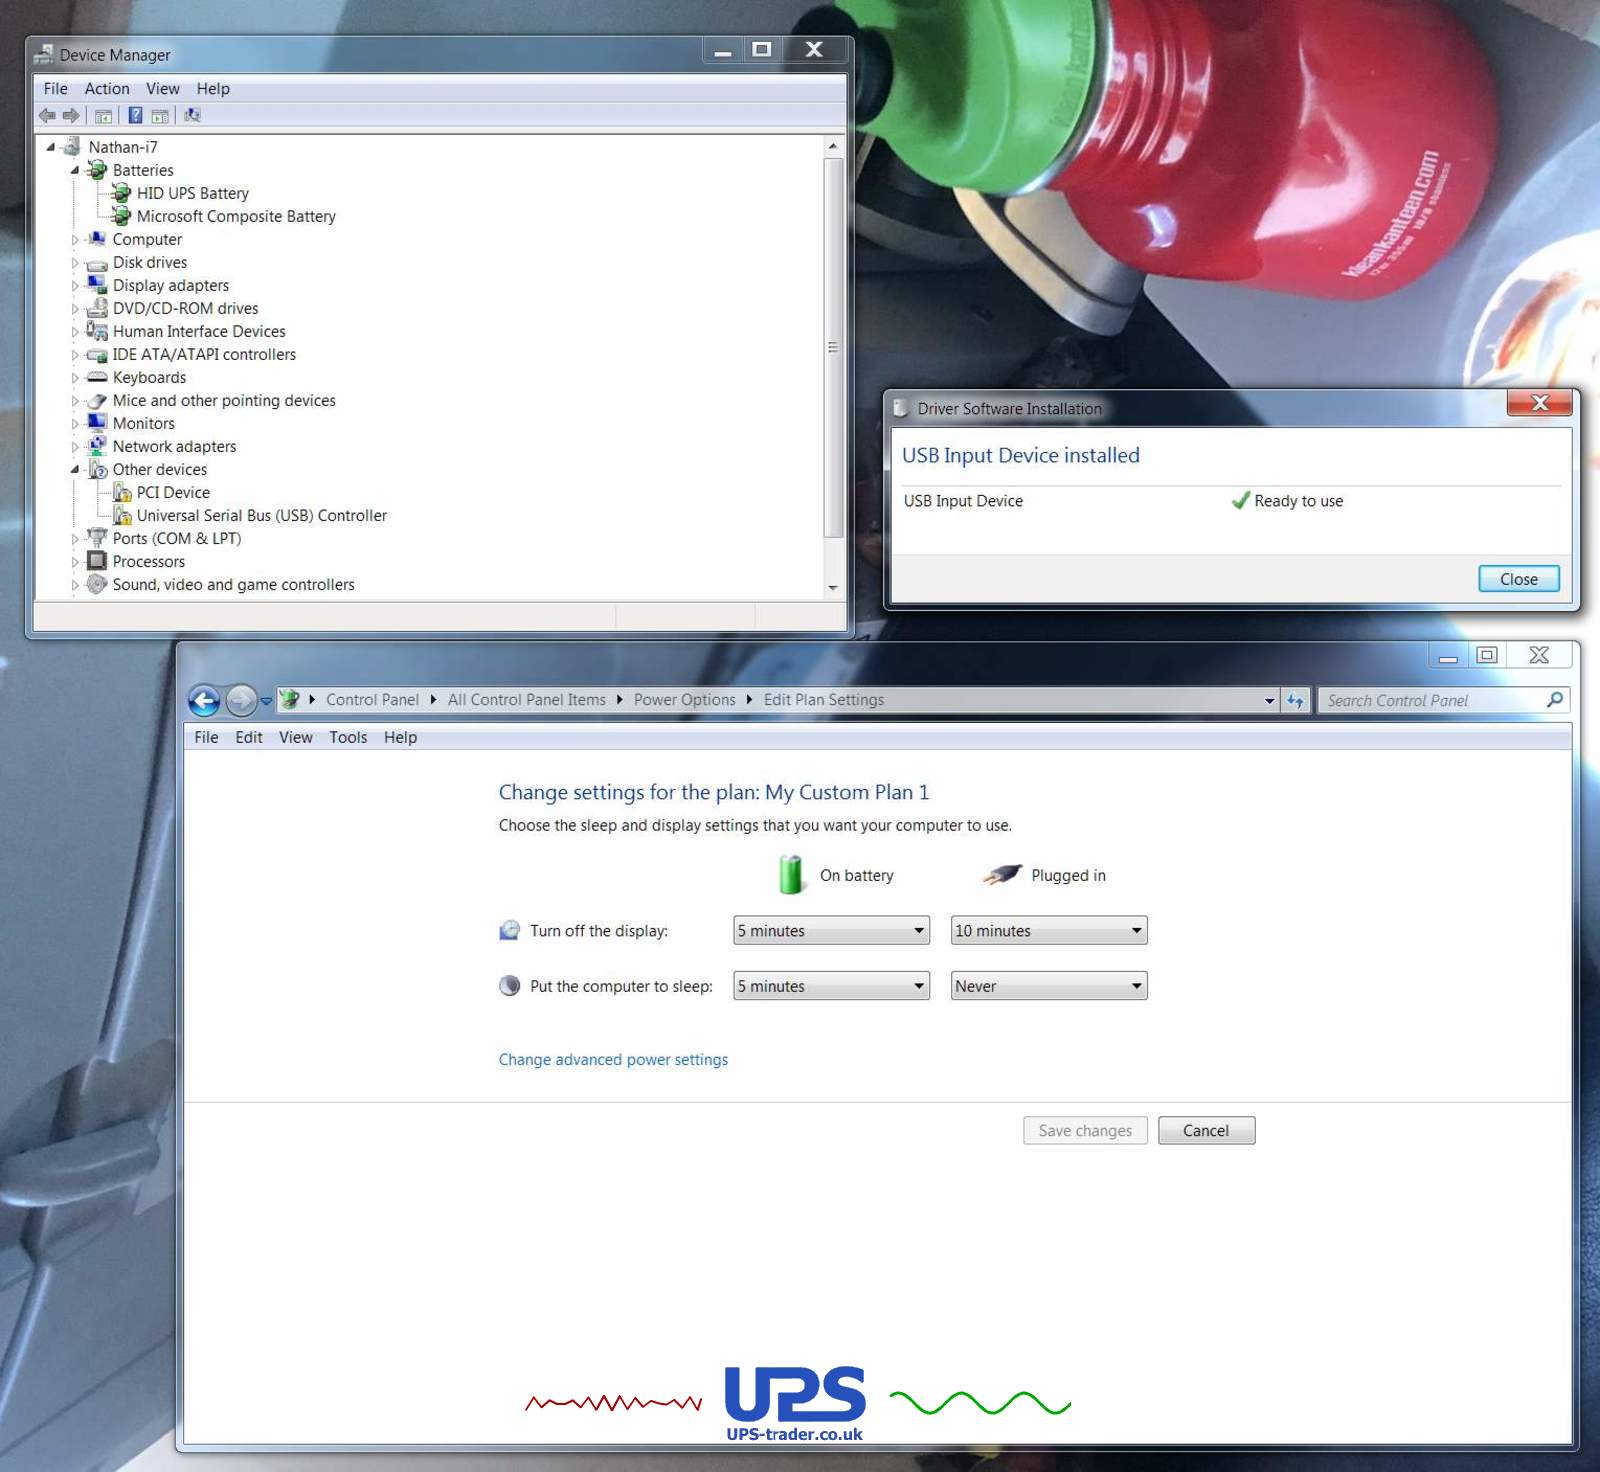Open the View menu in Device Manager
Screen dimensions: 1600x1472
[163, 88]
